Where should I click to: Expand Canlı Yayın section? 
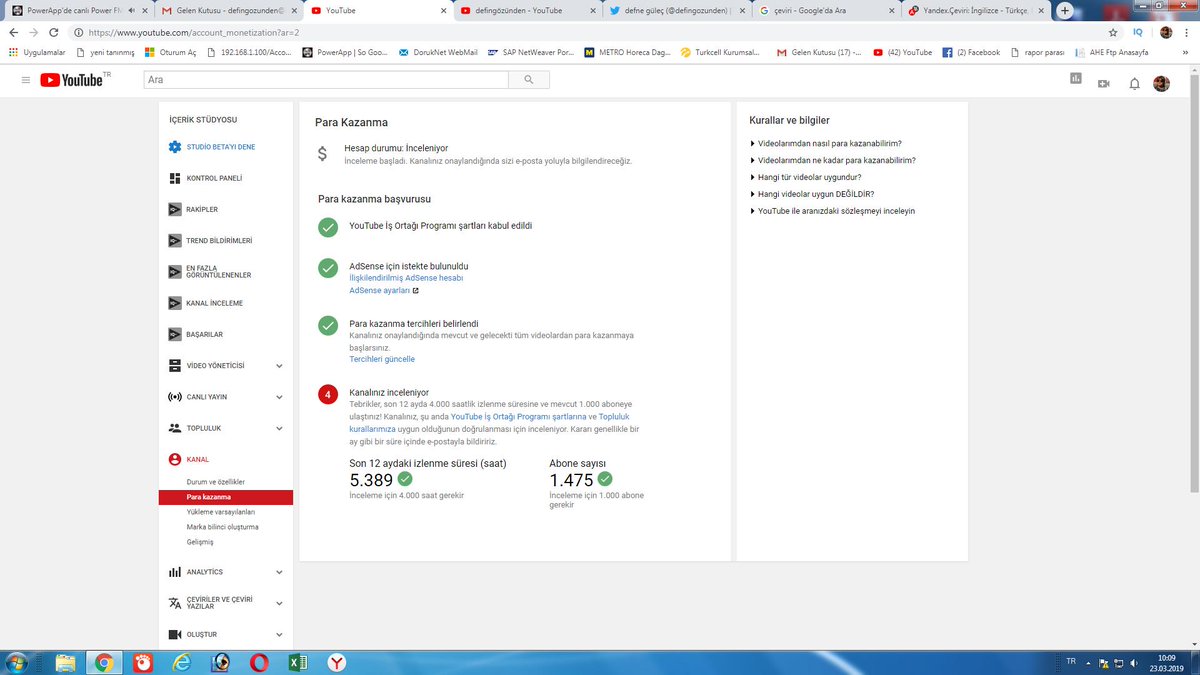coord(279,397)
